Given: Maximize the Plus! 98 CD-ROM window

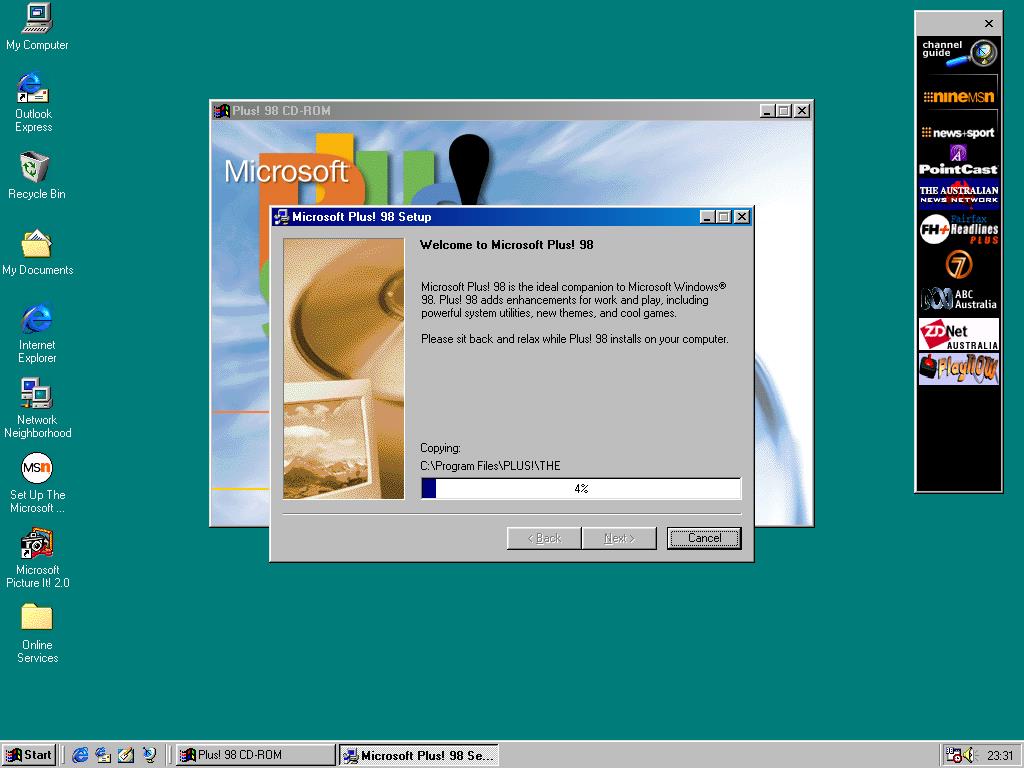Looking at the screenshot, I should [784, 111].
